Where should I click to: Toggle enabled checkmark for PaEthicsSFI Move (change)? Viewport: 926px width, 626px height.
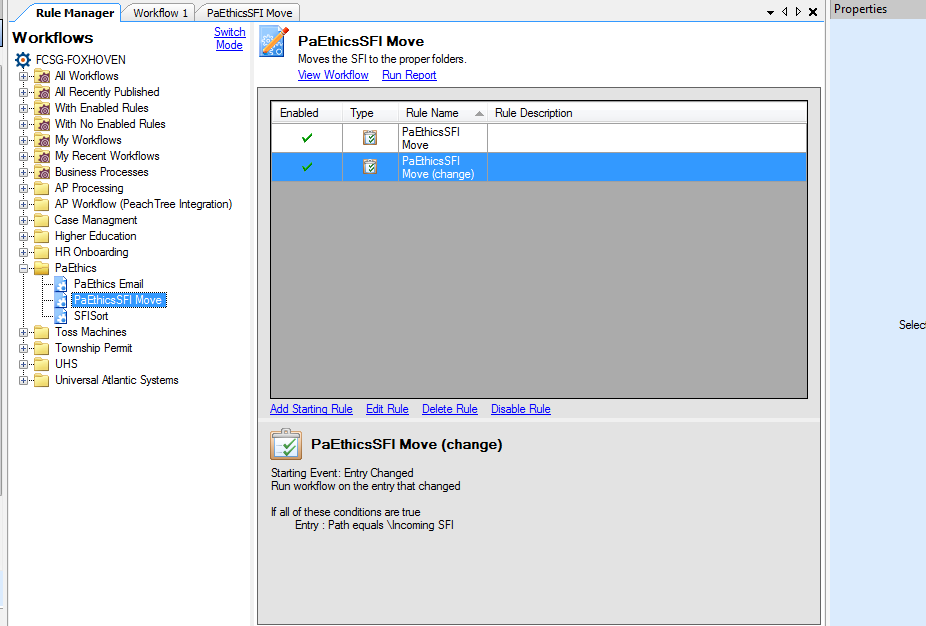tap(307, 167)
